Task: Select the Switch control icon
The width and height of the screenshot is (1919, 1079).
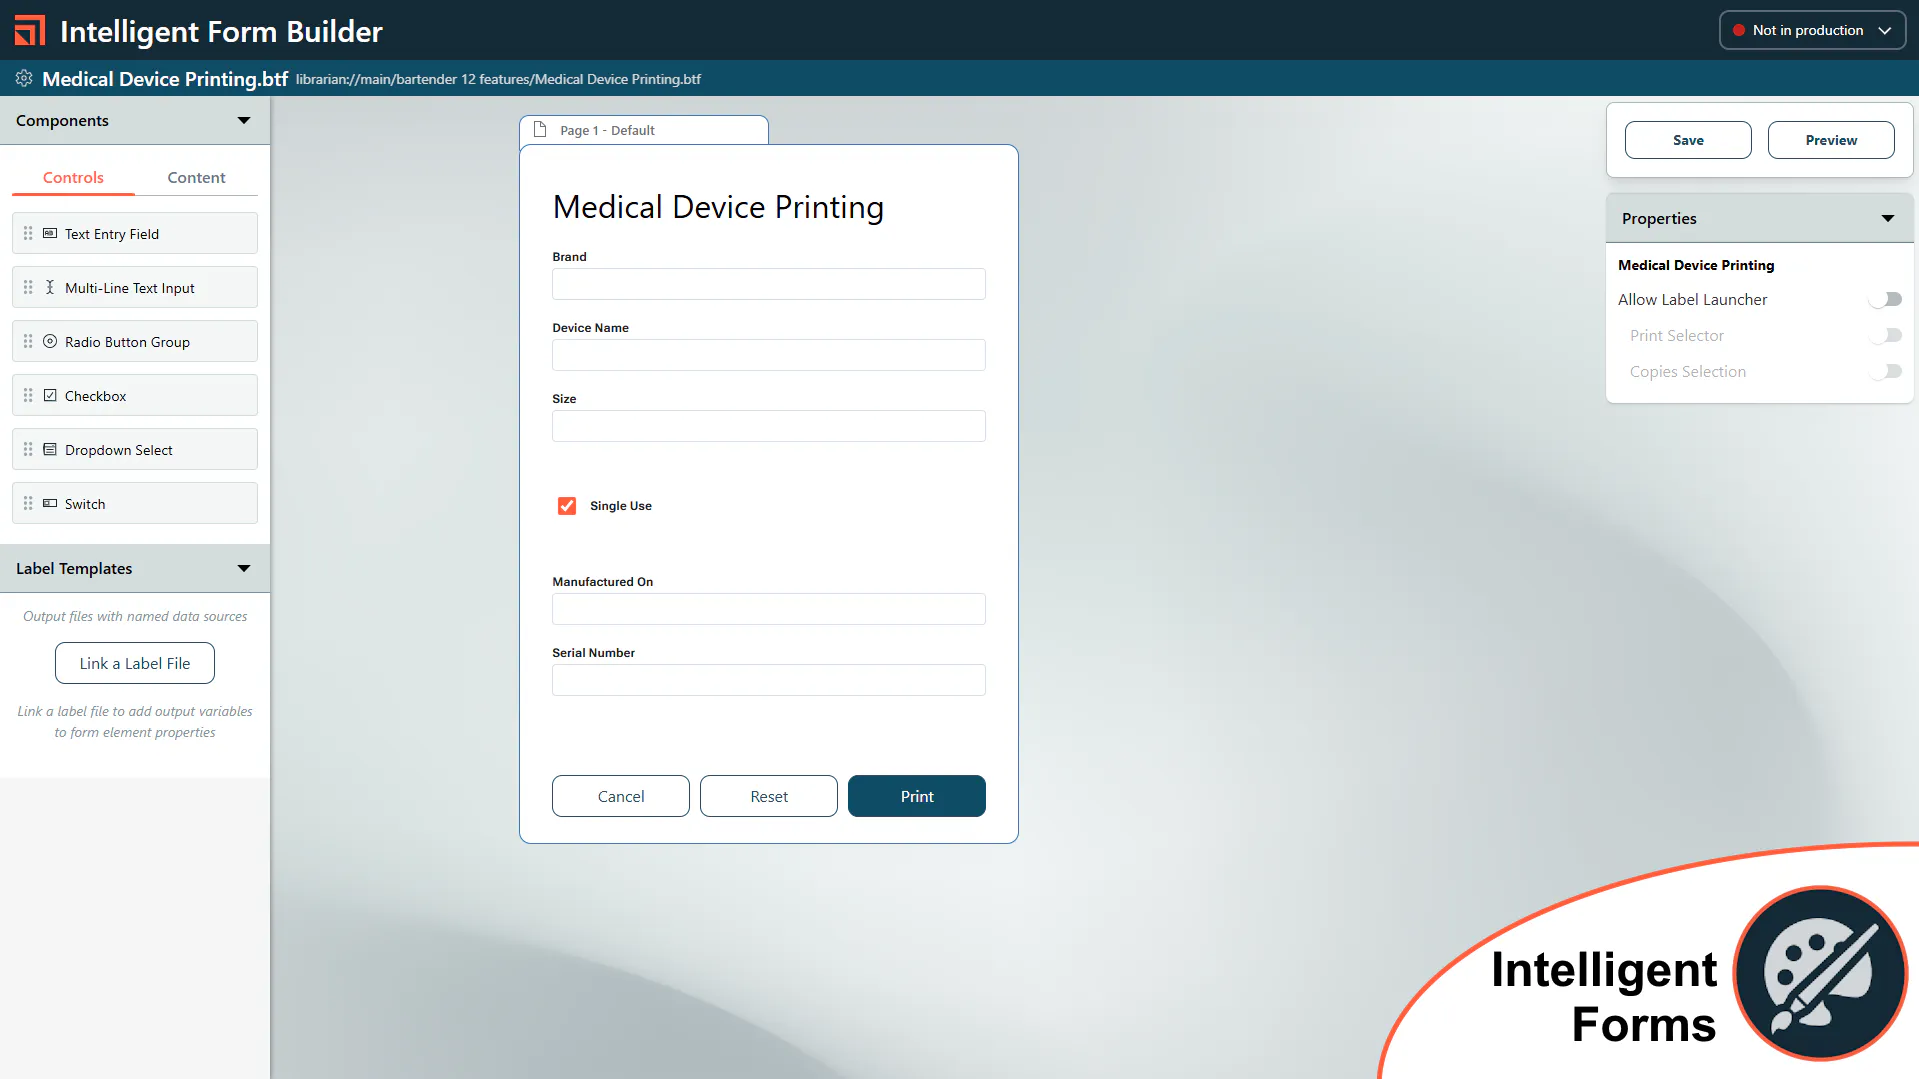Action: tap(50, 503)
